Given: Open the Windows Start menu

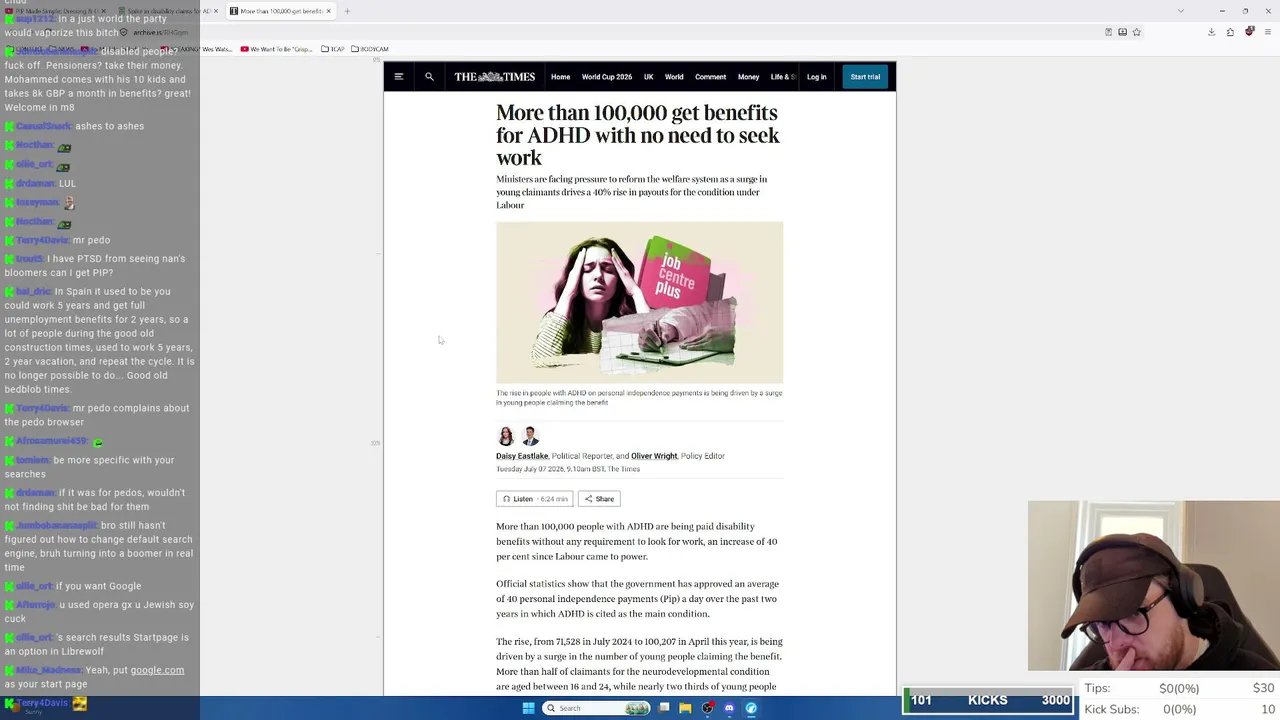Looking at the screenshot, I should tap(528, 708).
